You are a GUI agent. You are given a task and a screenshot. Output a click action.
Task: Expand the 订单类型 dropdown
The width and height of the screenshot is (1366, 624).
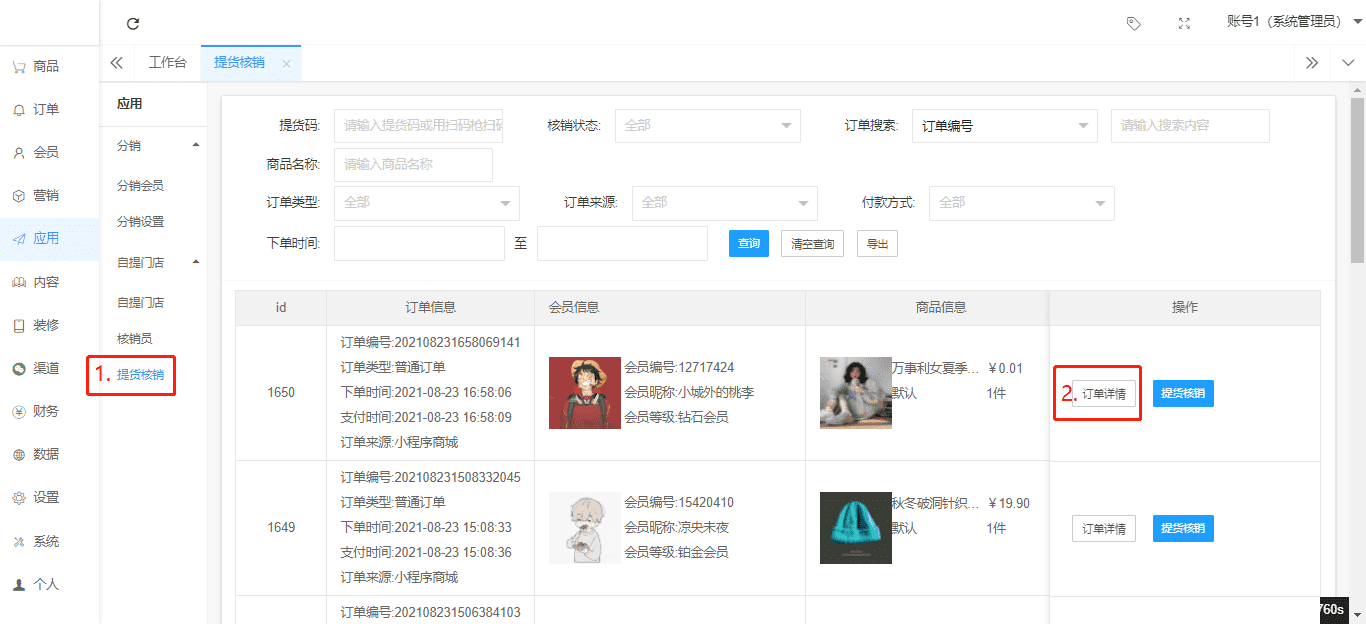point(426,203)
